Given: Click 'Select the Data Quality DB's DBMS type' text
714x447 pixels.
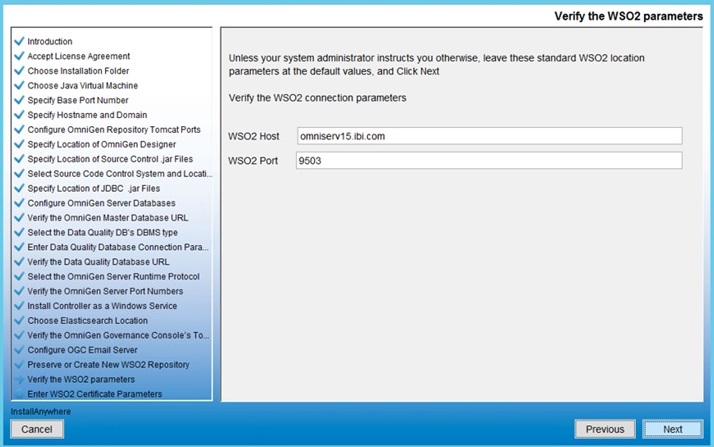Looking at the screenshot, I should (102, 232).
